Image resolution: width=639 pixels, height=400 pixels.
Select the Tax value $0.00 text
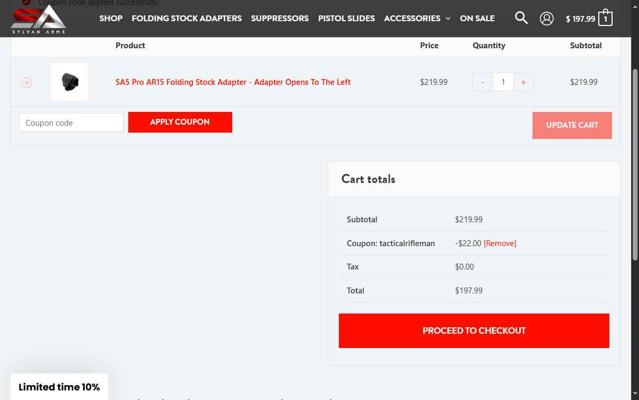tap(464, 267)
